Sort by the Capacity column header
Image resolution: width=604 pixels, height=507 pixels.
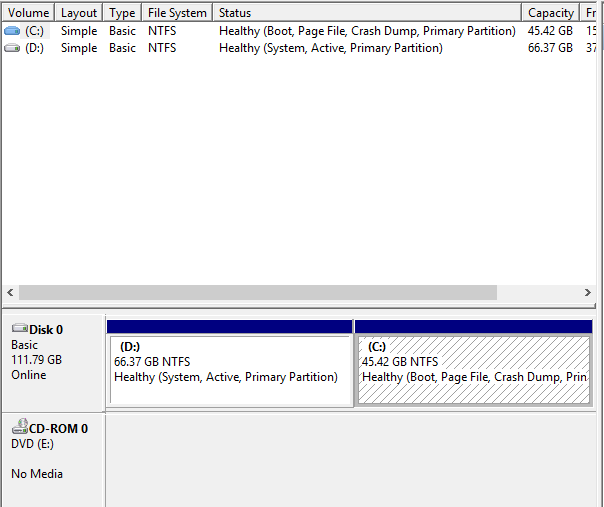[x=550, y=13]
